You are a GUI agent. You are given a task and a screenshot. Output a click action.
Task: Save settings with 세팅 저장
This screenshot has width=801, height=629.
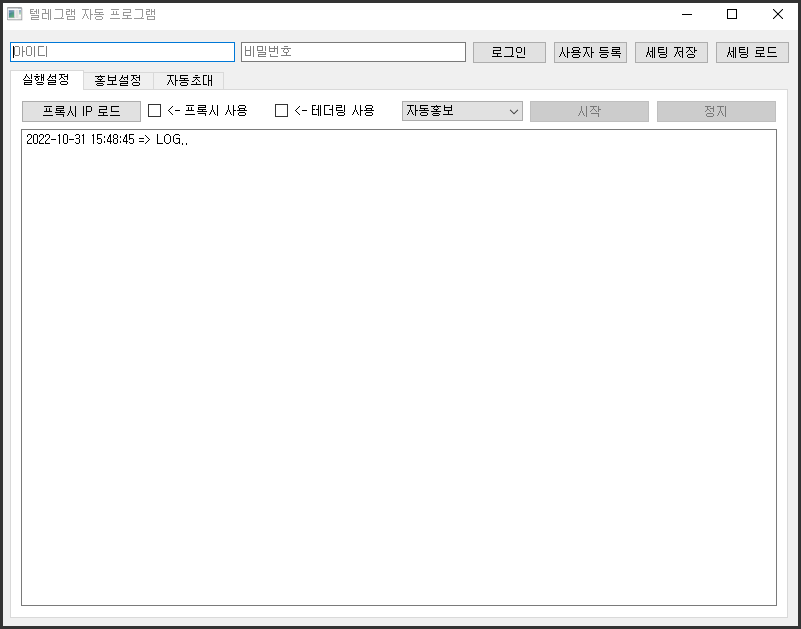pos(671,53)
